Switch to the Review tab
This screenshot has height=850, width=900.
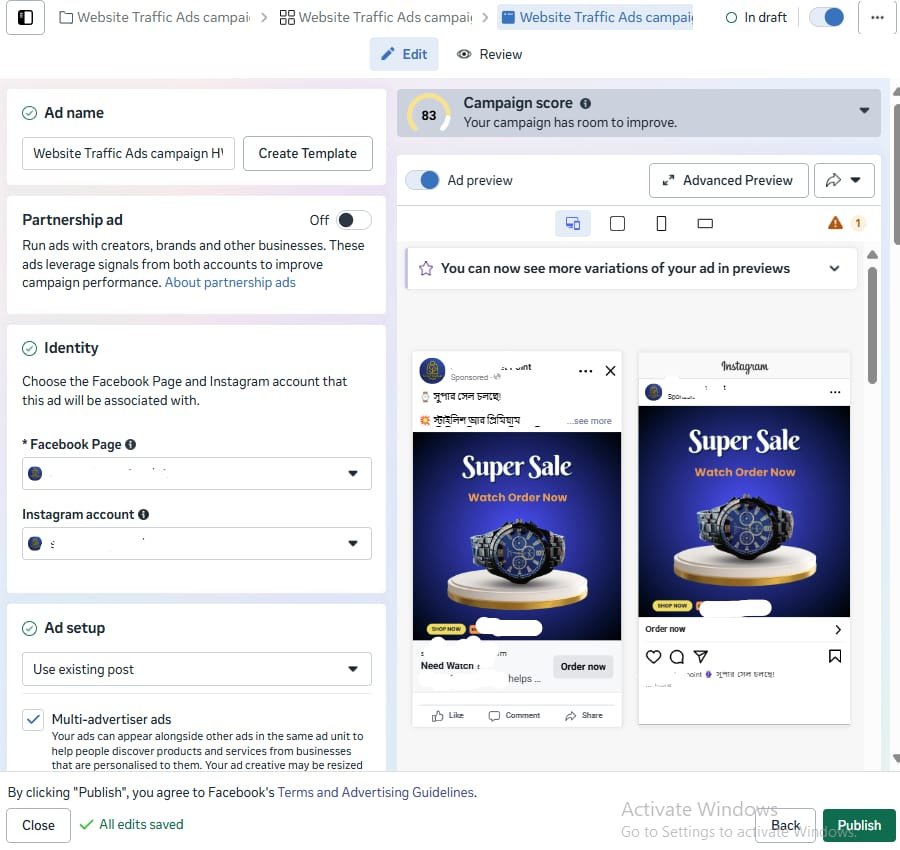[x=489, y=54]
